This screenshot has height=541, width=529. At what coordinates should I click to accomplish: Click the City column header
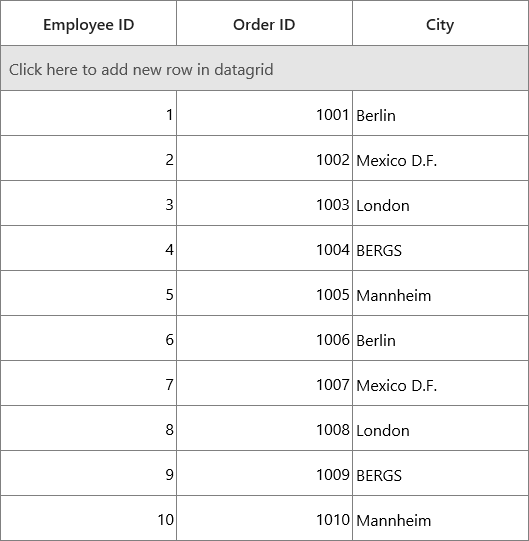click(440, 23)
